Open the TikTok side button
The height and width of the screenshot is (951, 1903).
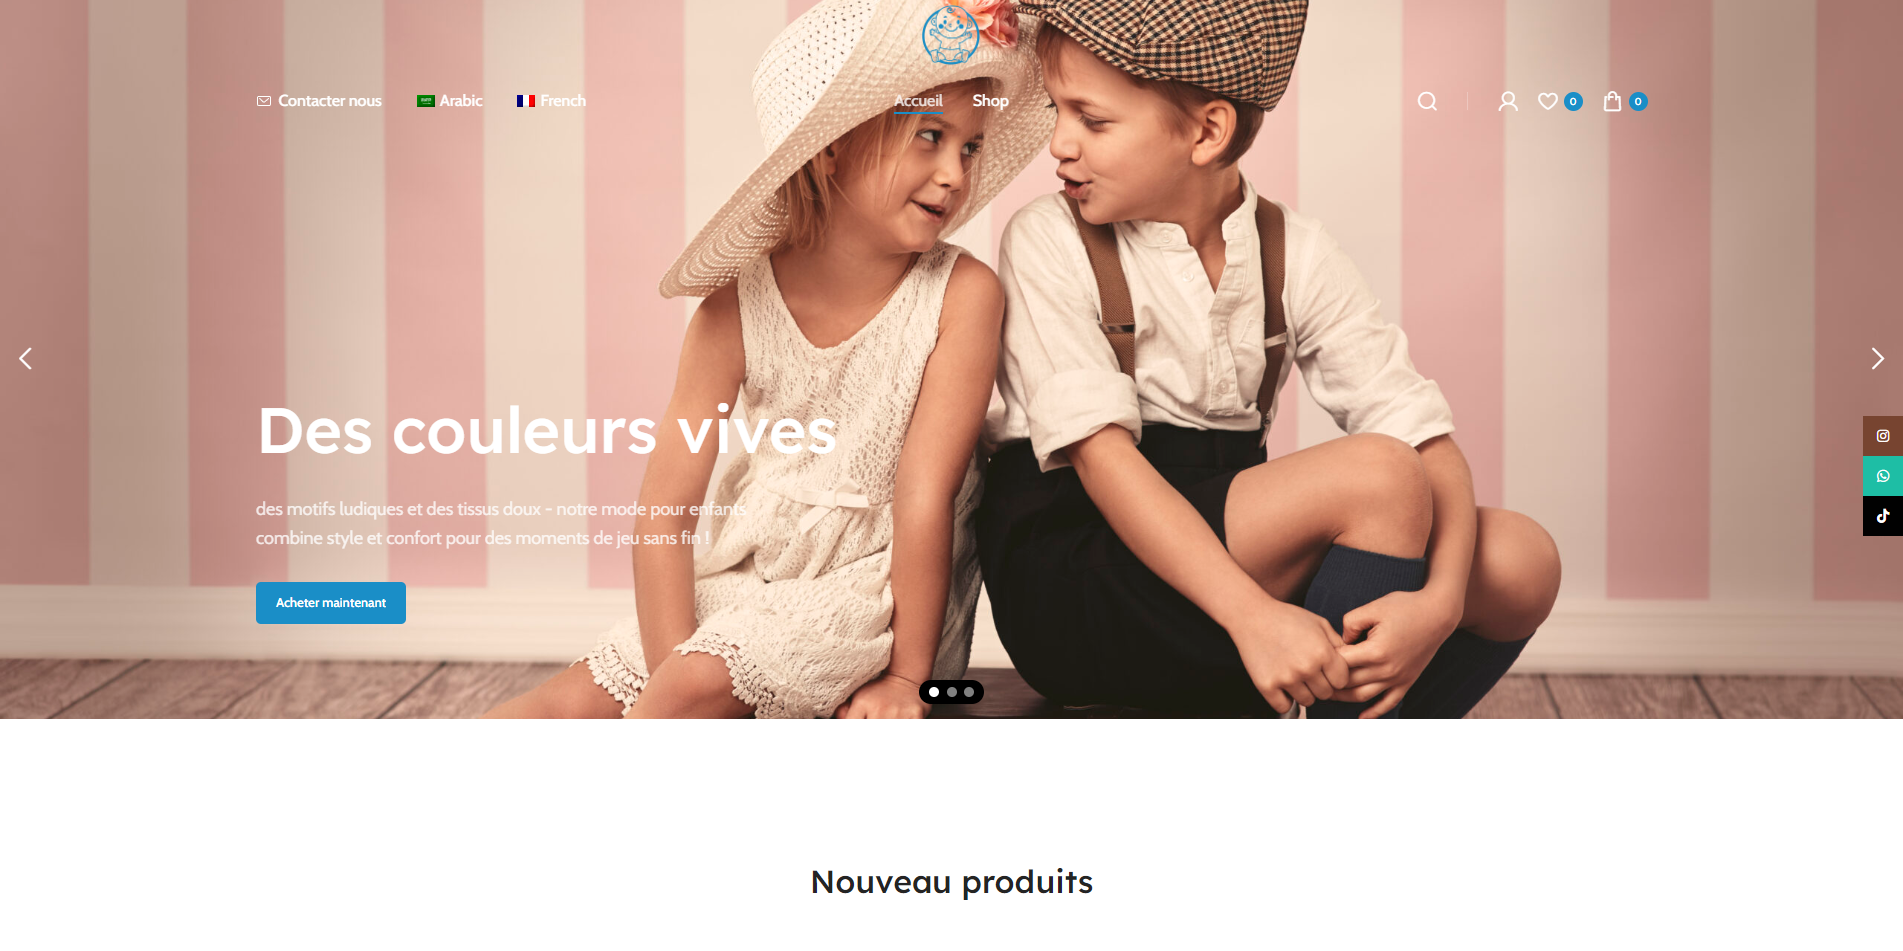pos(1883,516)
